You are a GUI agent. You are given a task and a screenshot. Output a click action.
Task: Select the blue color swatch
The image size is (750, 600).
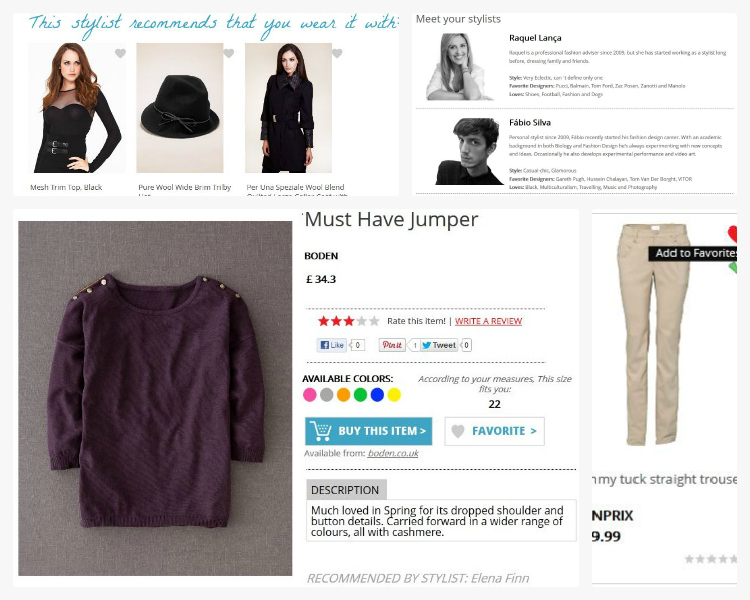pos(377,395)
